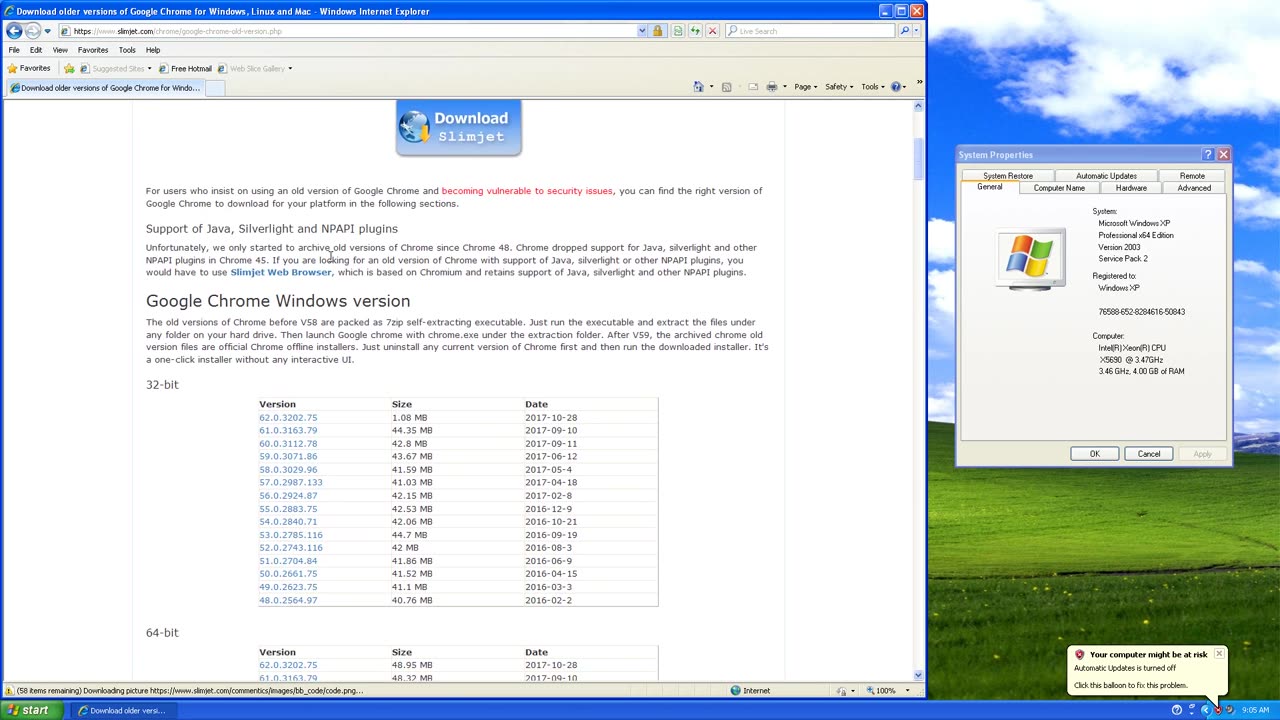Image resolution: width=1280 pixels, height=720 pixels.
Task: Download 32-bit Chrome version 53.0.2785.116
Action: 291,535
